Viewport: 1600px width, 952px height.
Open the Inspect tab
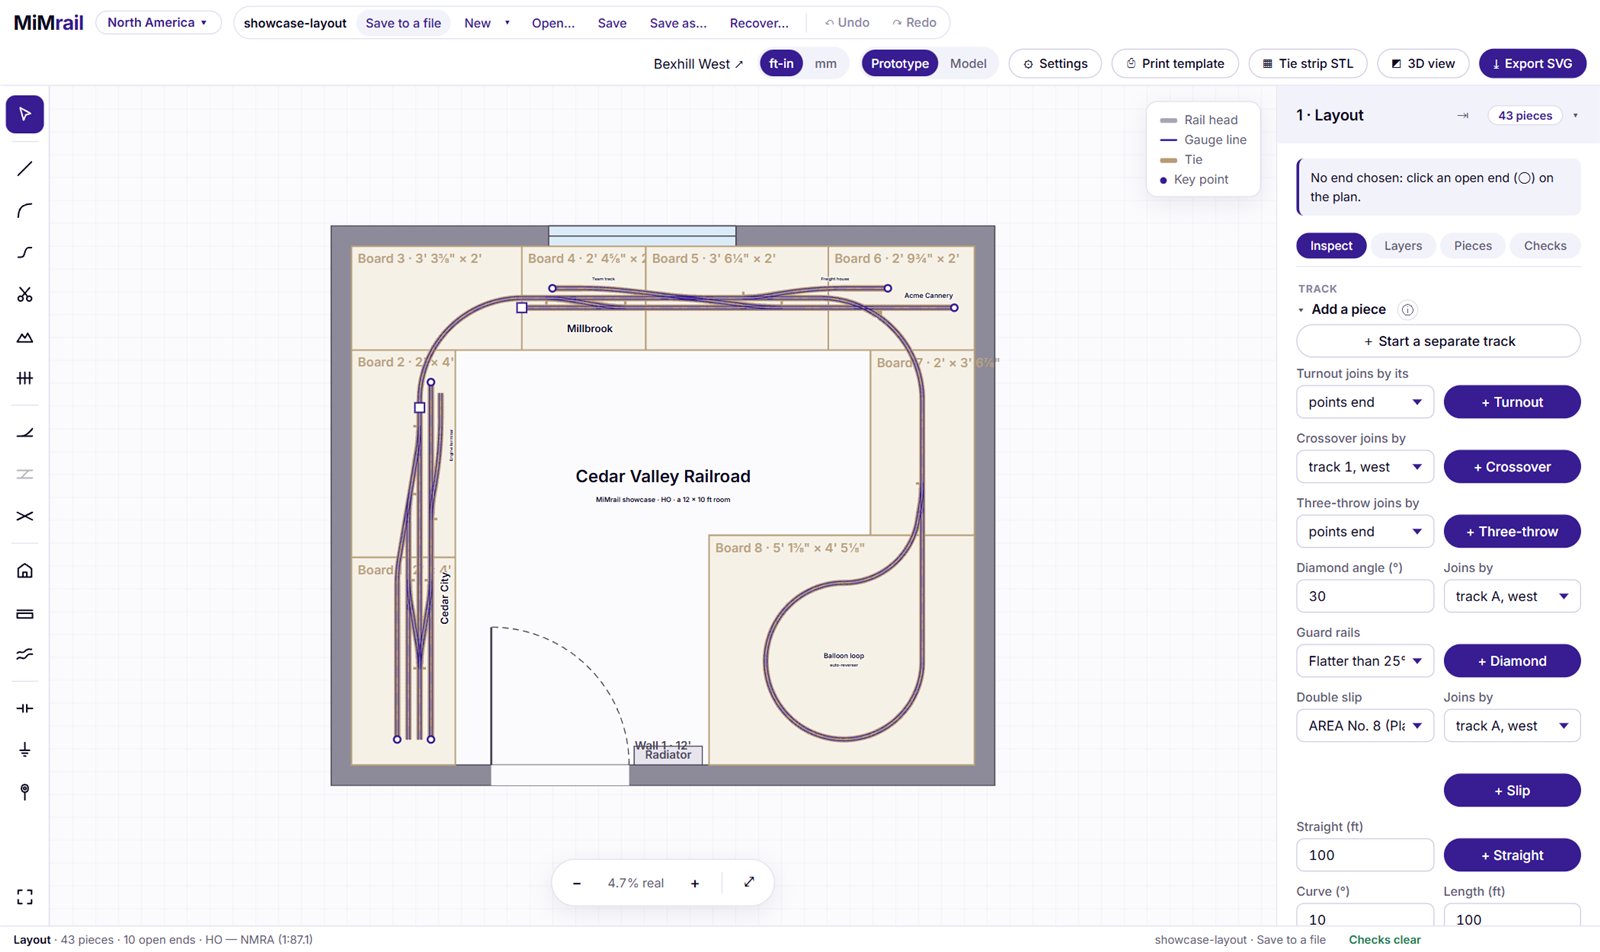[1331, 246]
